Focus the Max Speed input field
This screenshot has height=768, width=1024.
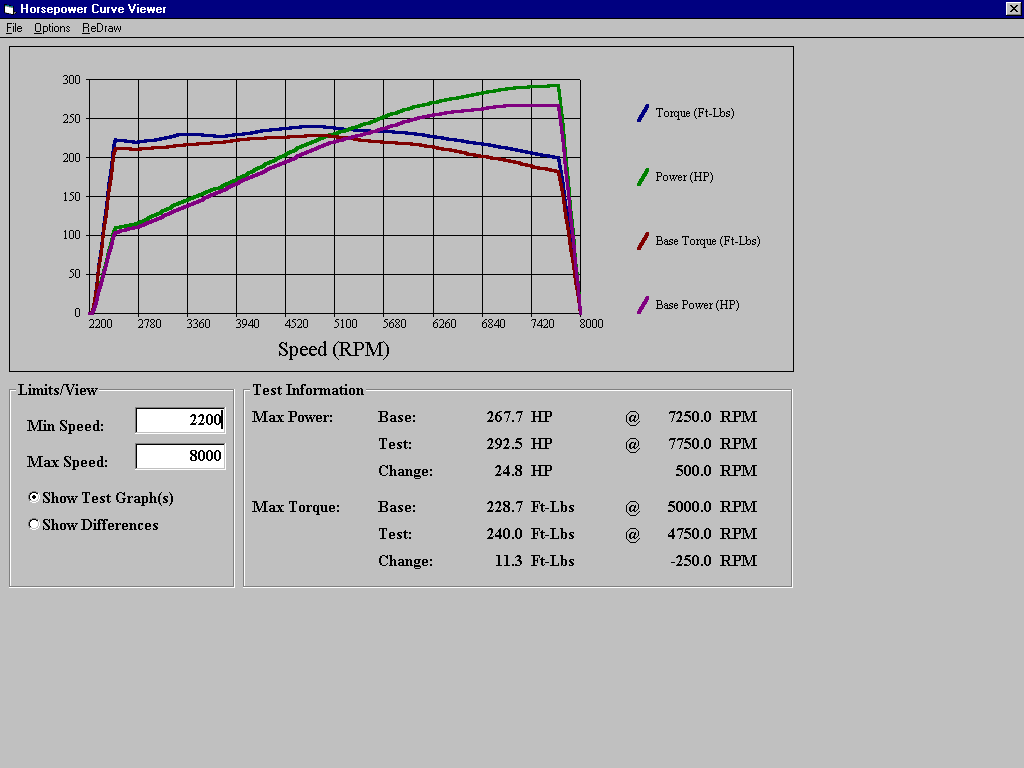(180, 456)
